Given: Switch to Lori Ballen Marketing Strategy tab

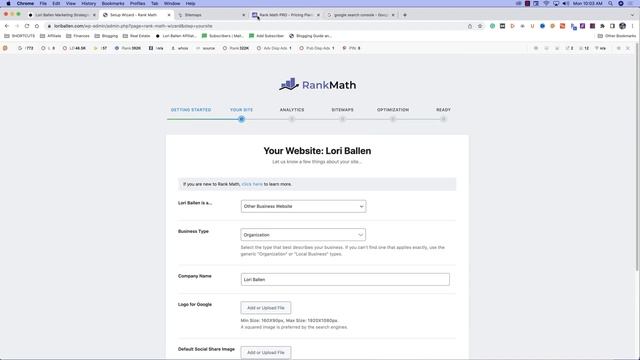Looking at the screenshot, I should [61, 15].
